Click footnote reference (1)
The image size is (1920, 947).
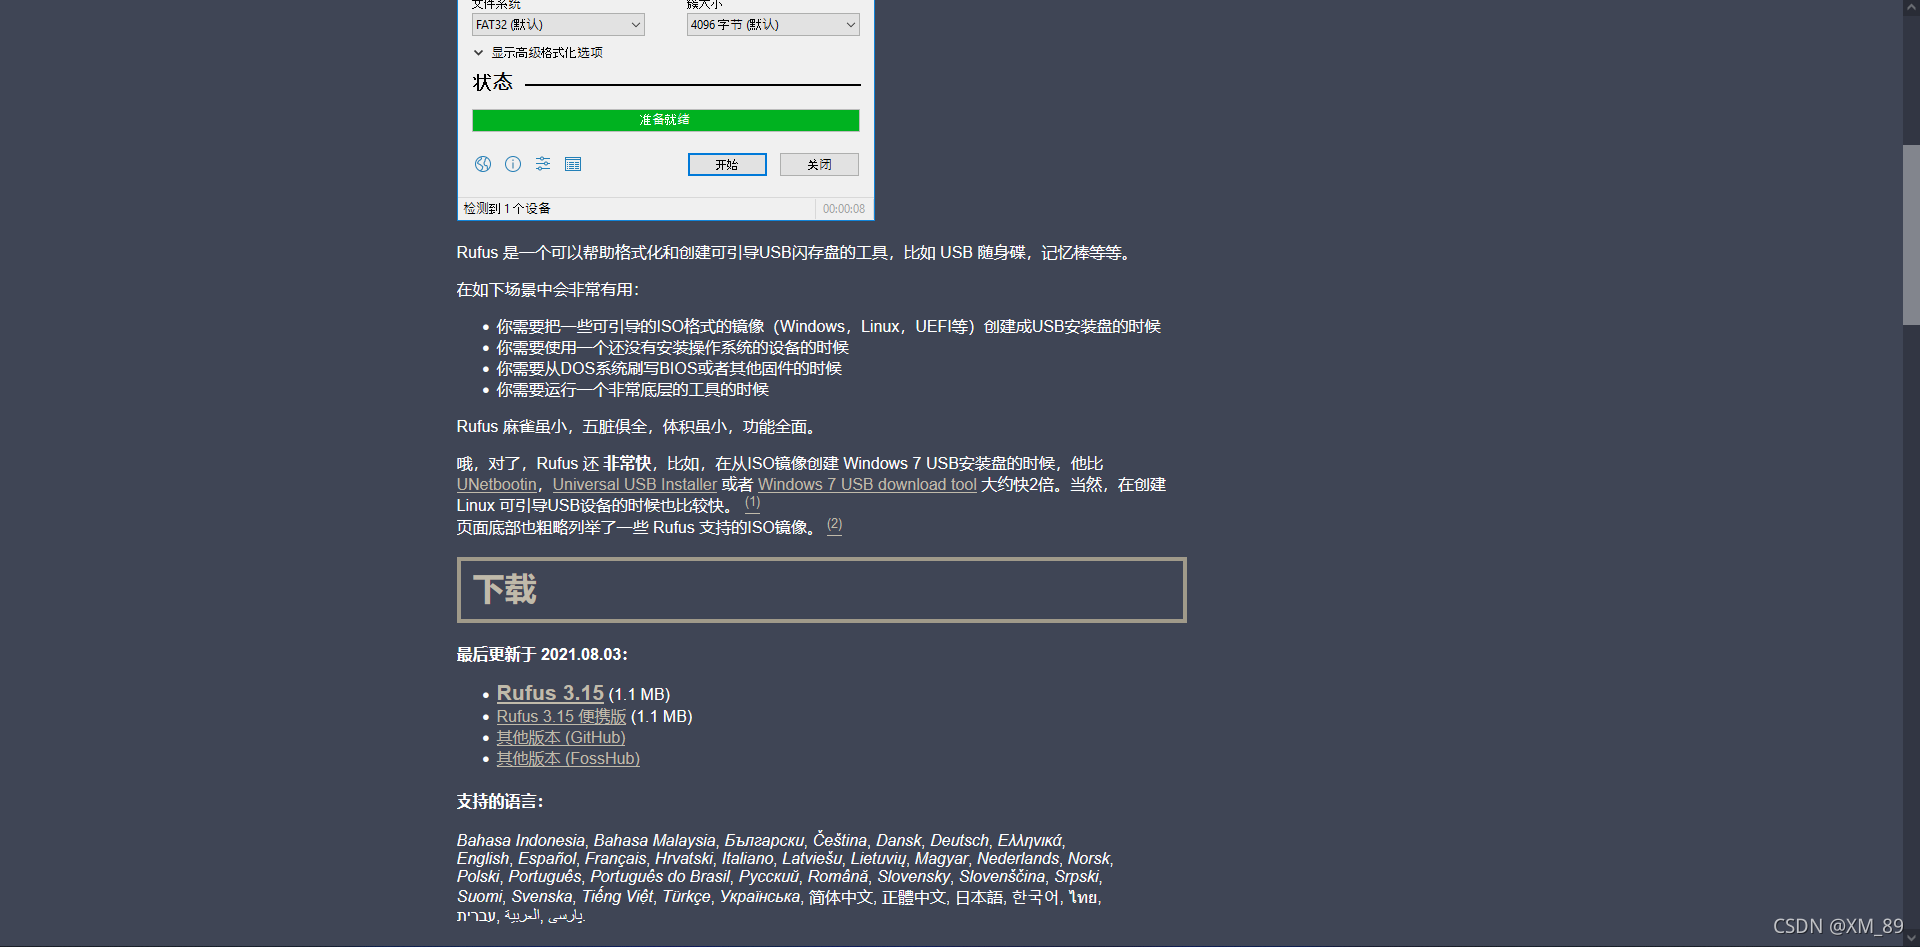click(x=753, y=503)
